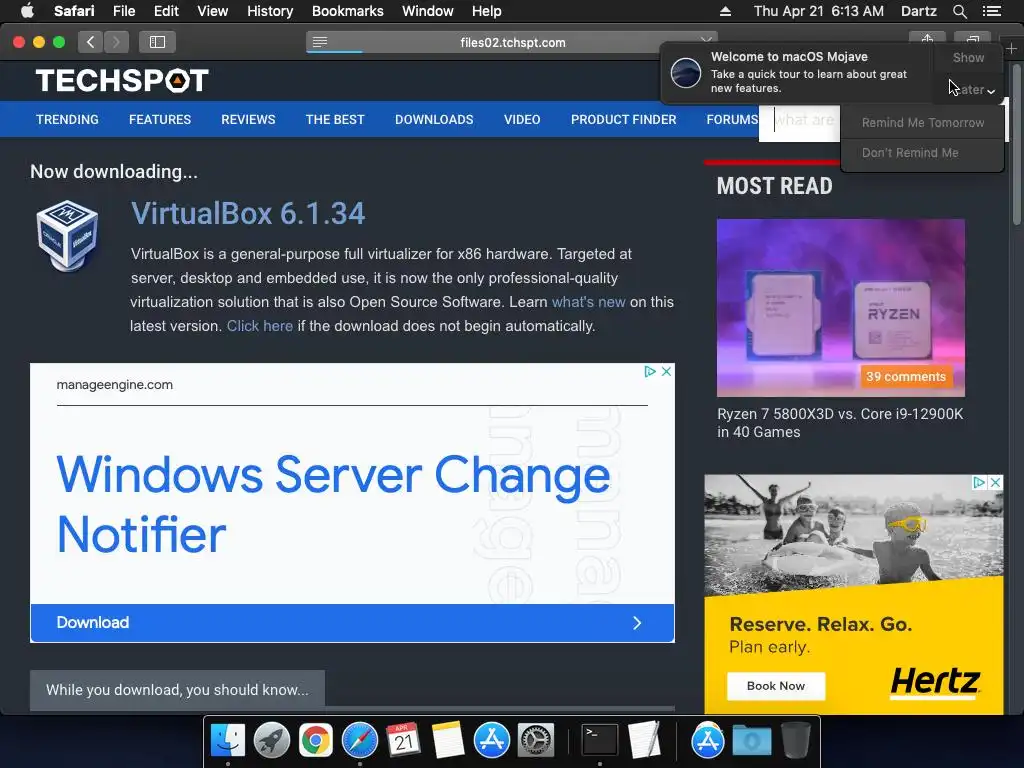Open Notification Center list icon
1024x768 pixels.
992,11
